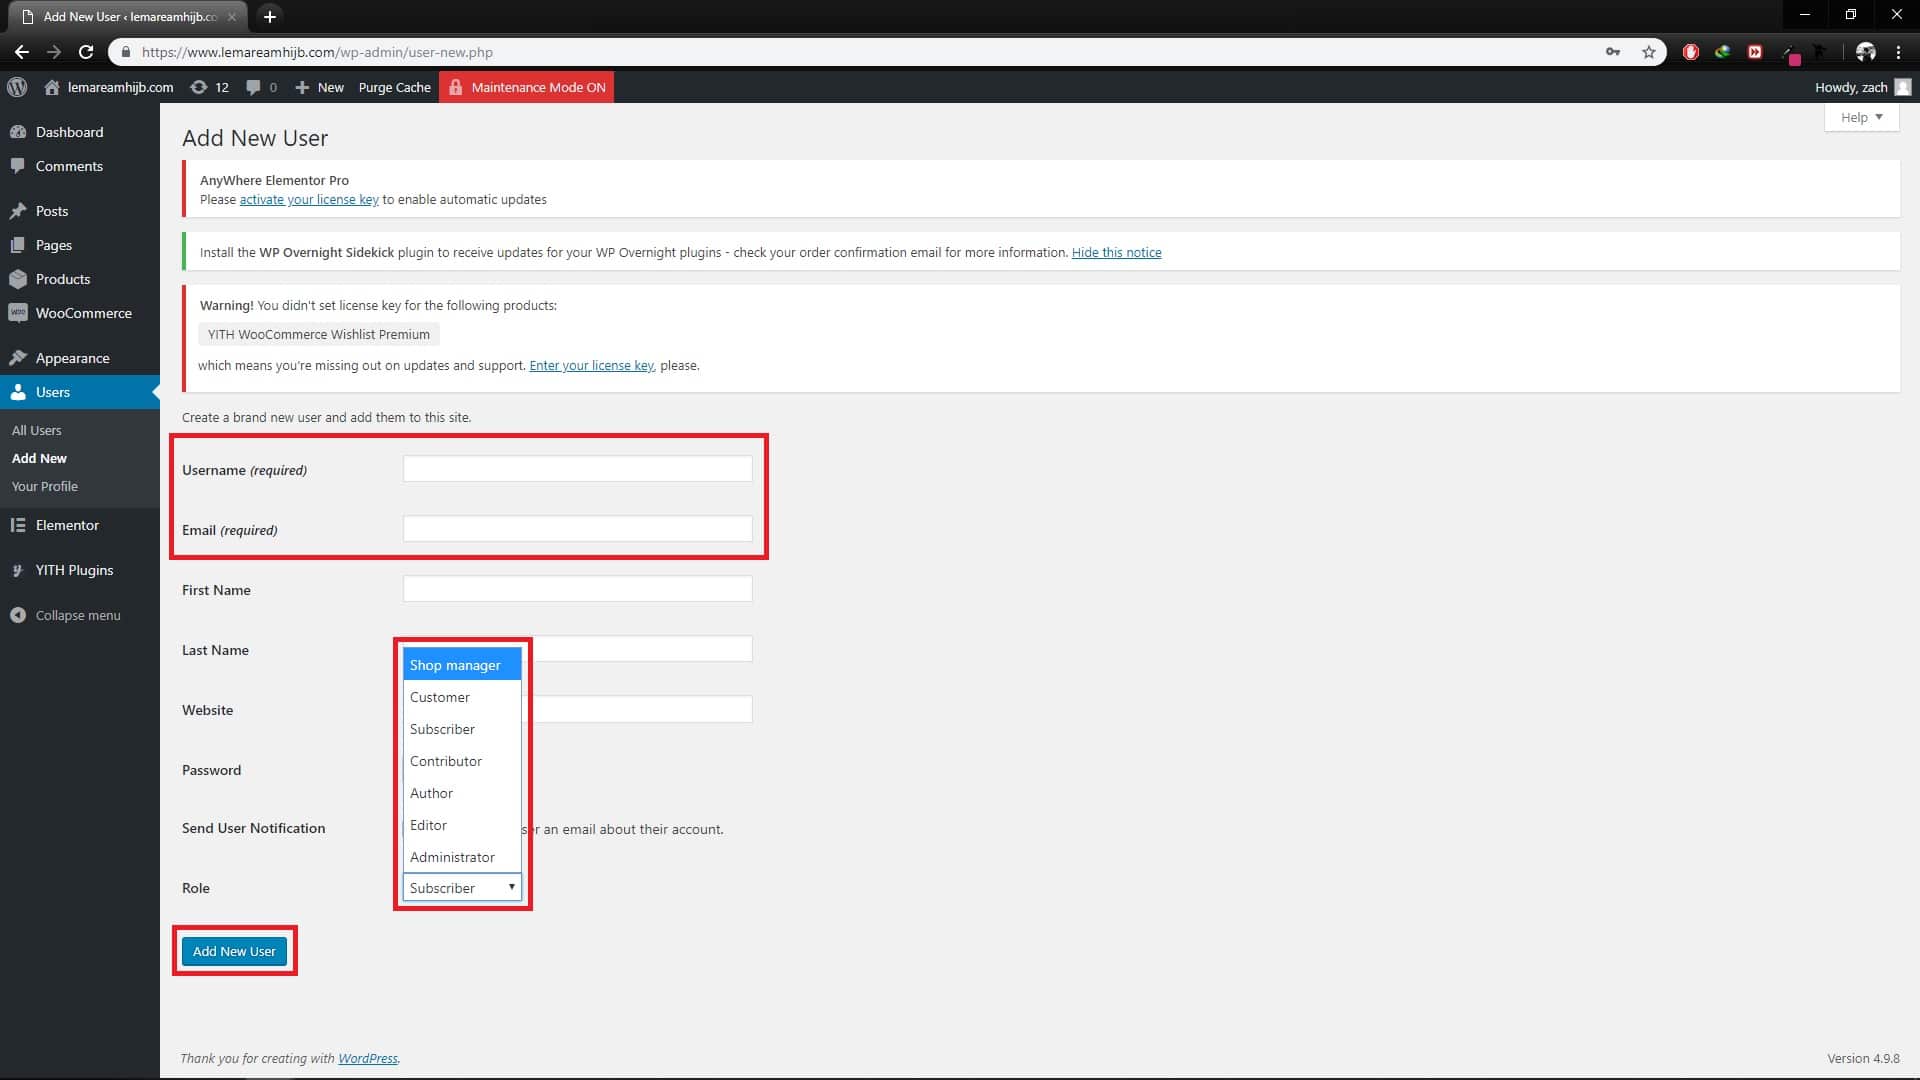Click Hide this notice link
The height and width of the screenshot is (1080, 1920).
click(1116, 252)
